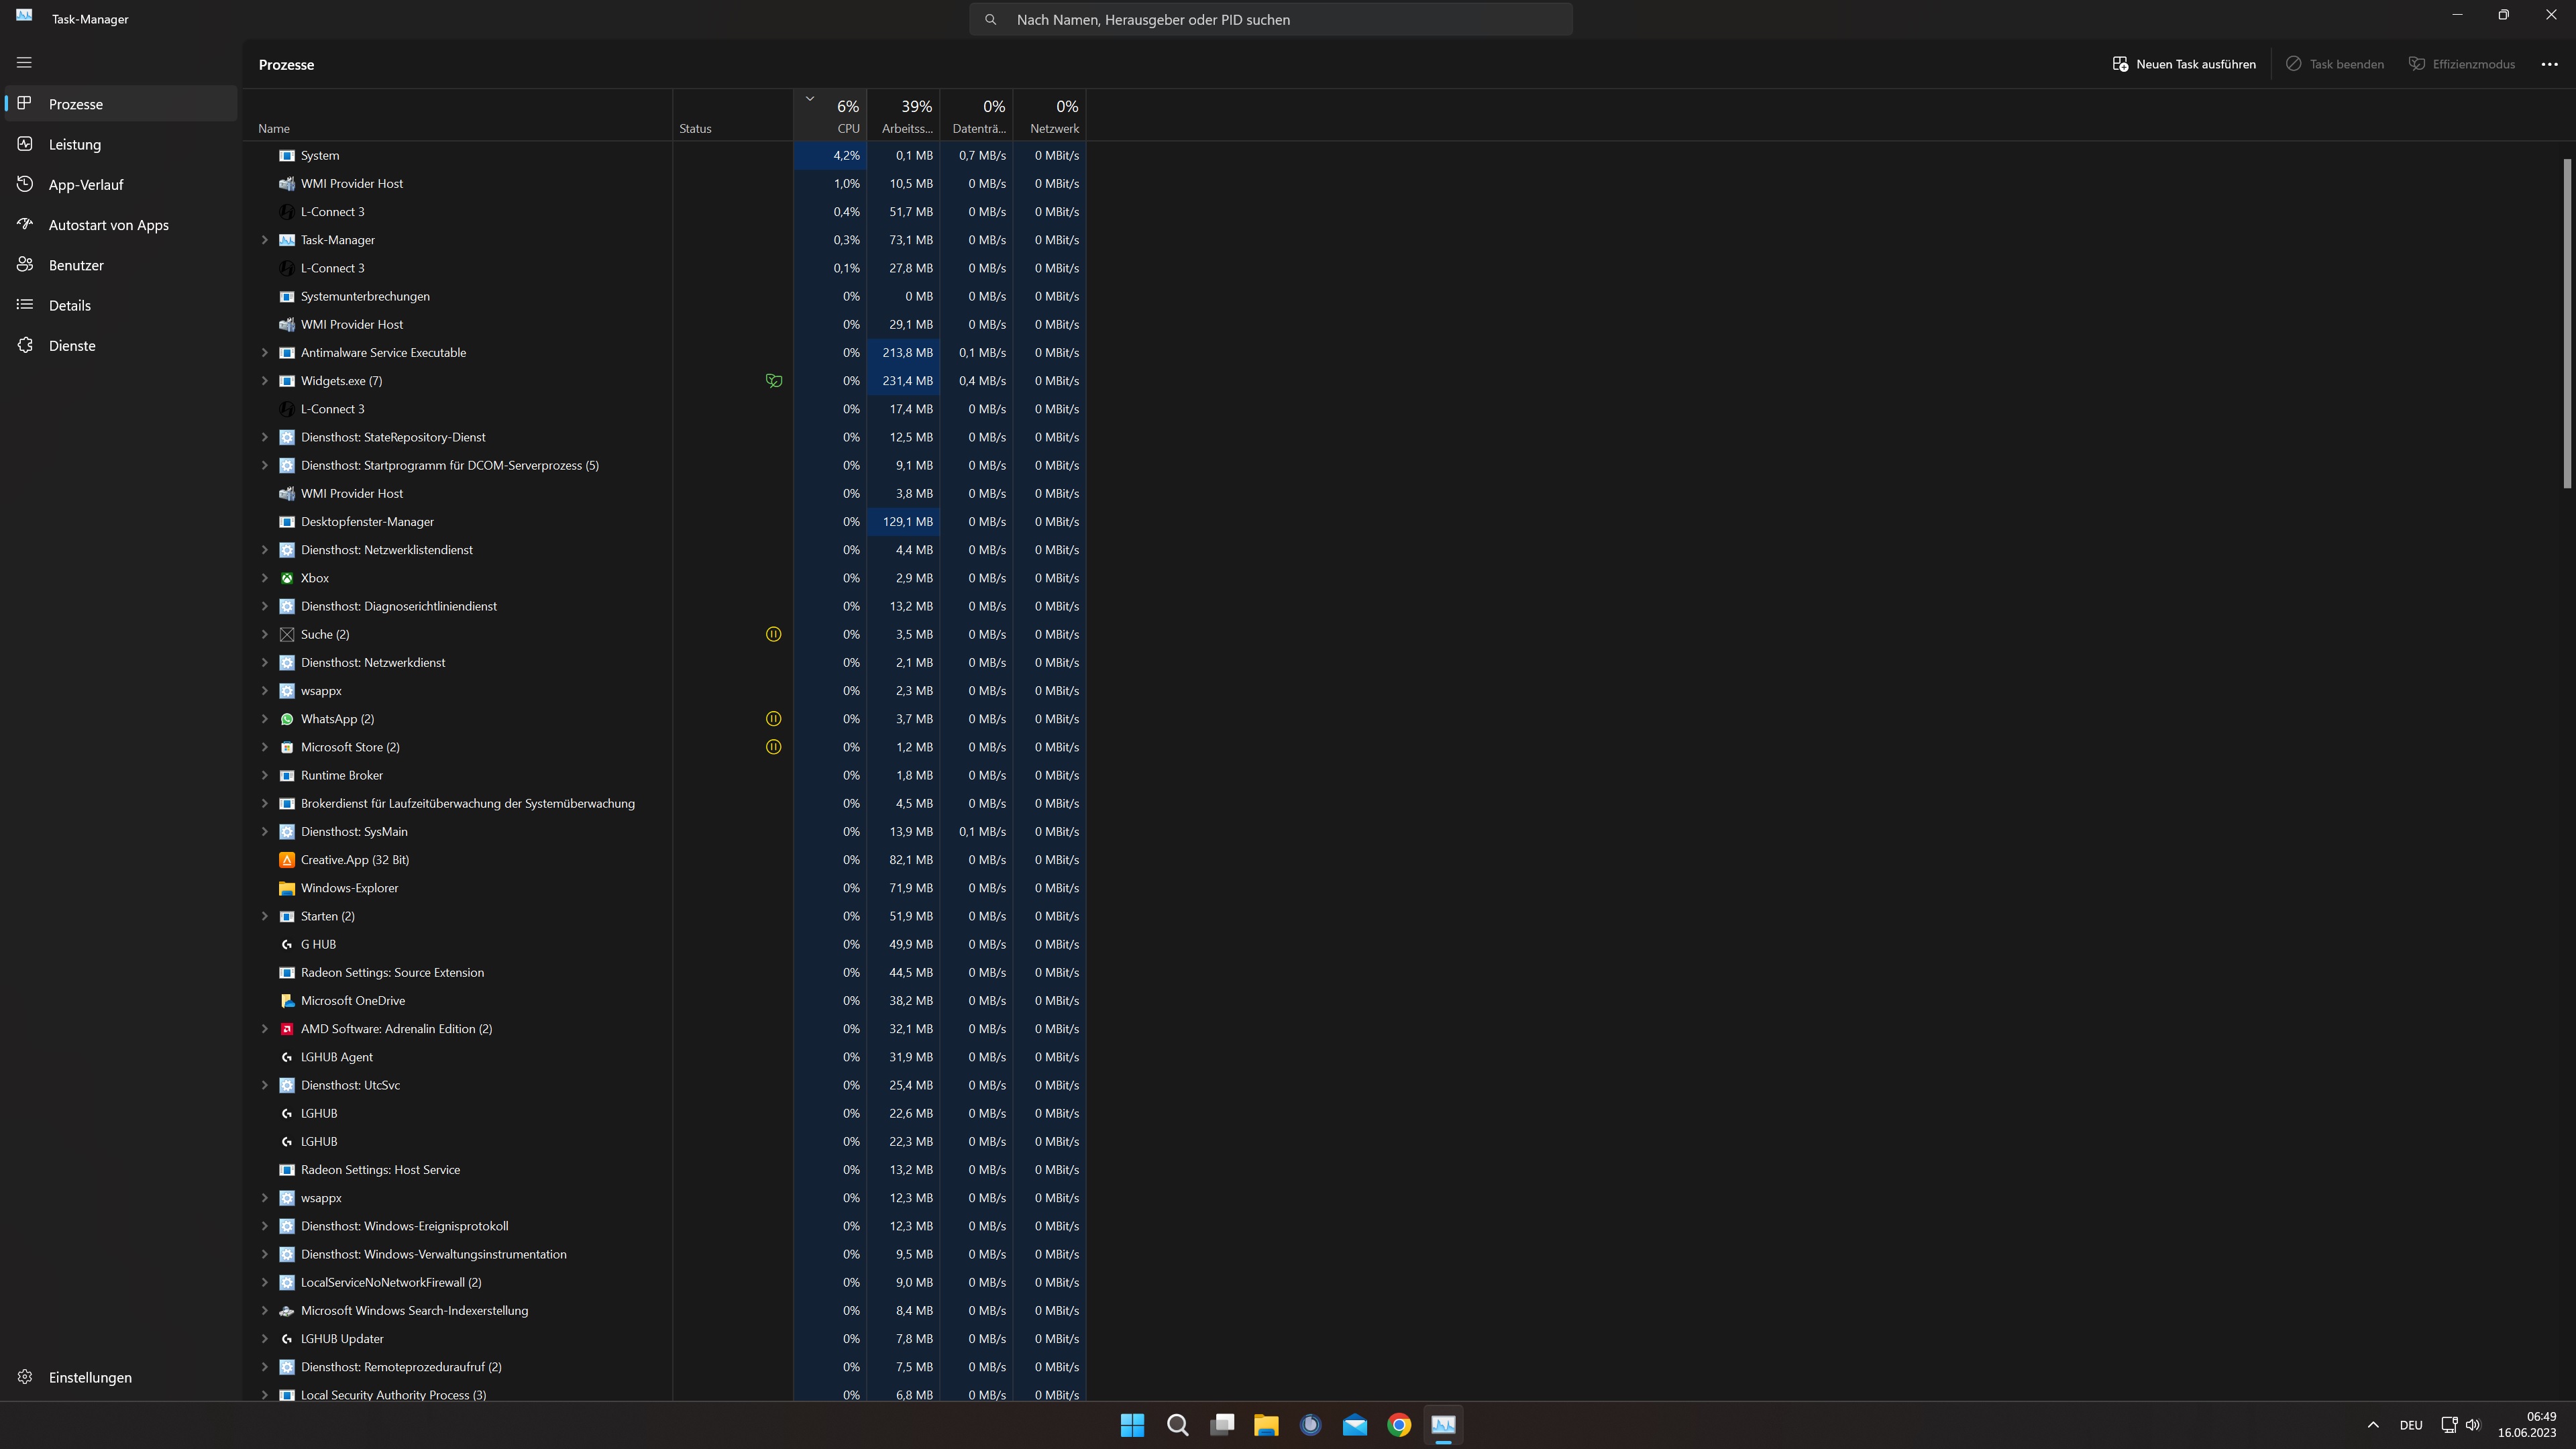Launch Google Chrome from the taskbar
Image resolution: width=2576 pixels, height=1449 pixels.
[1399, 1425]
